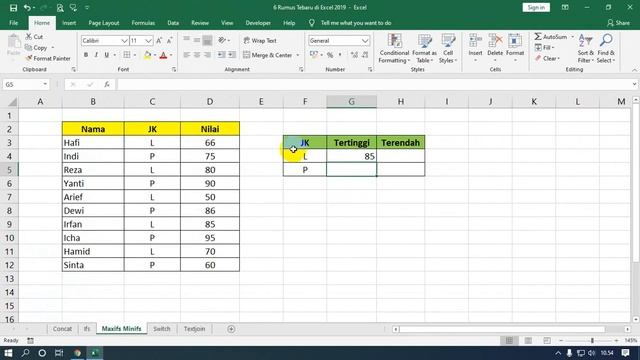640x360 pixels.
Task: Open the Font size dropdown
Action: pyautogui.click(x=148, y=40)
